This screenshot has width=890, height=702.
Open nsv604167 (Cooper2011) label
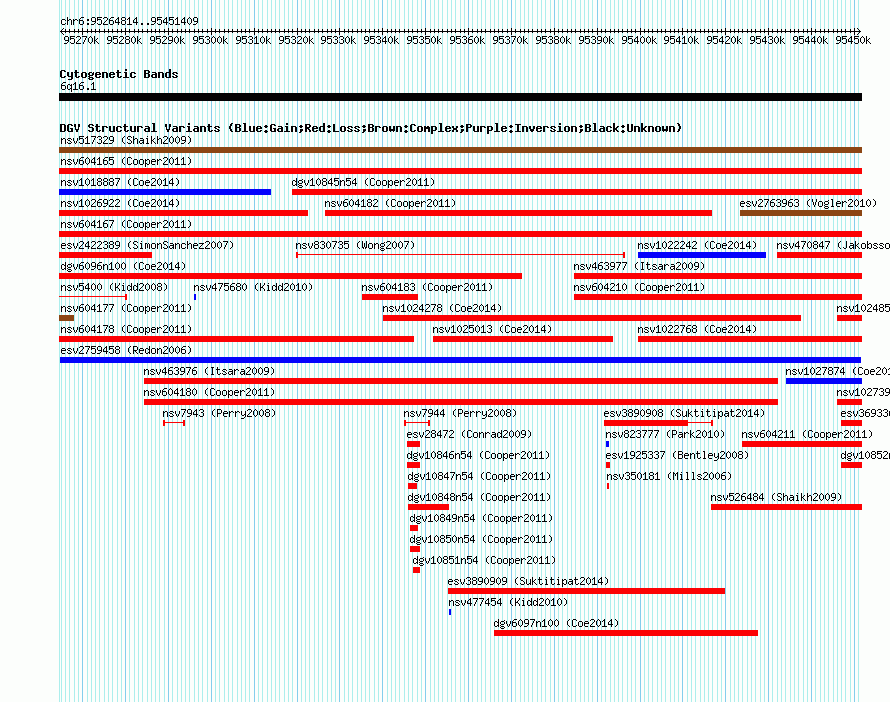click(126, 224)
